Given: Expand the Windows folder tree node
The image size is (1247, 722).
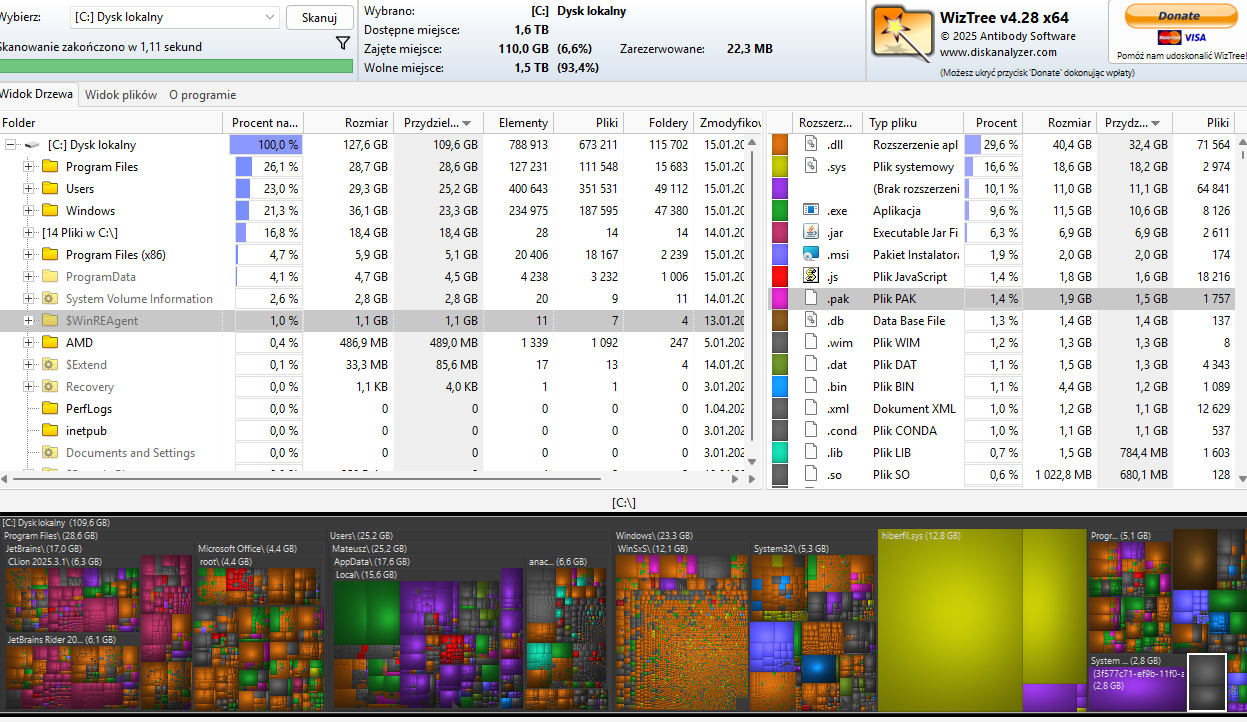Looking at the screenshot, I should click(x=28, y=211).
